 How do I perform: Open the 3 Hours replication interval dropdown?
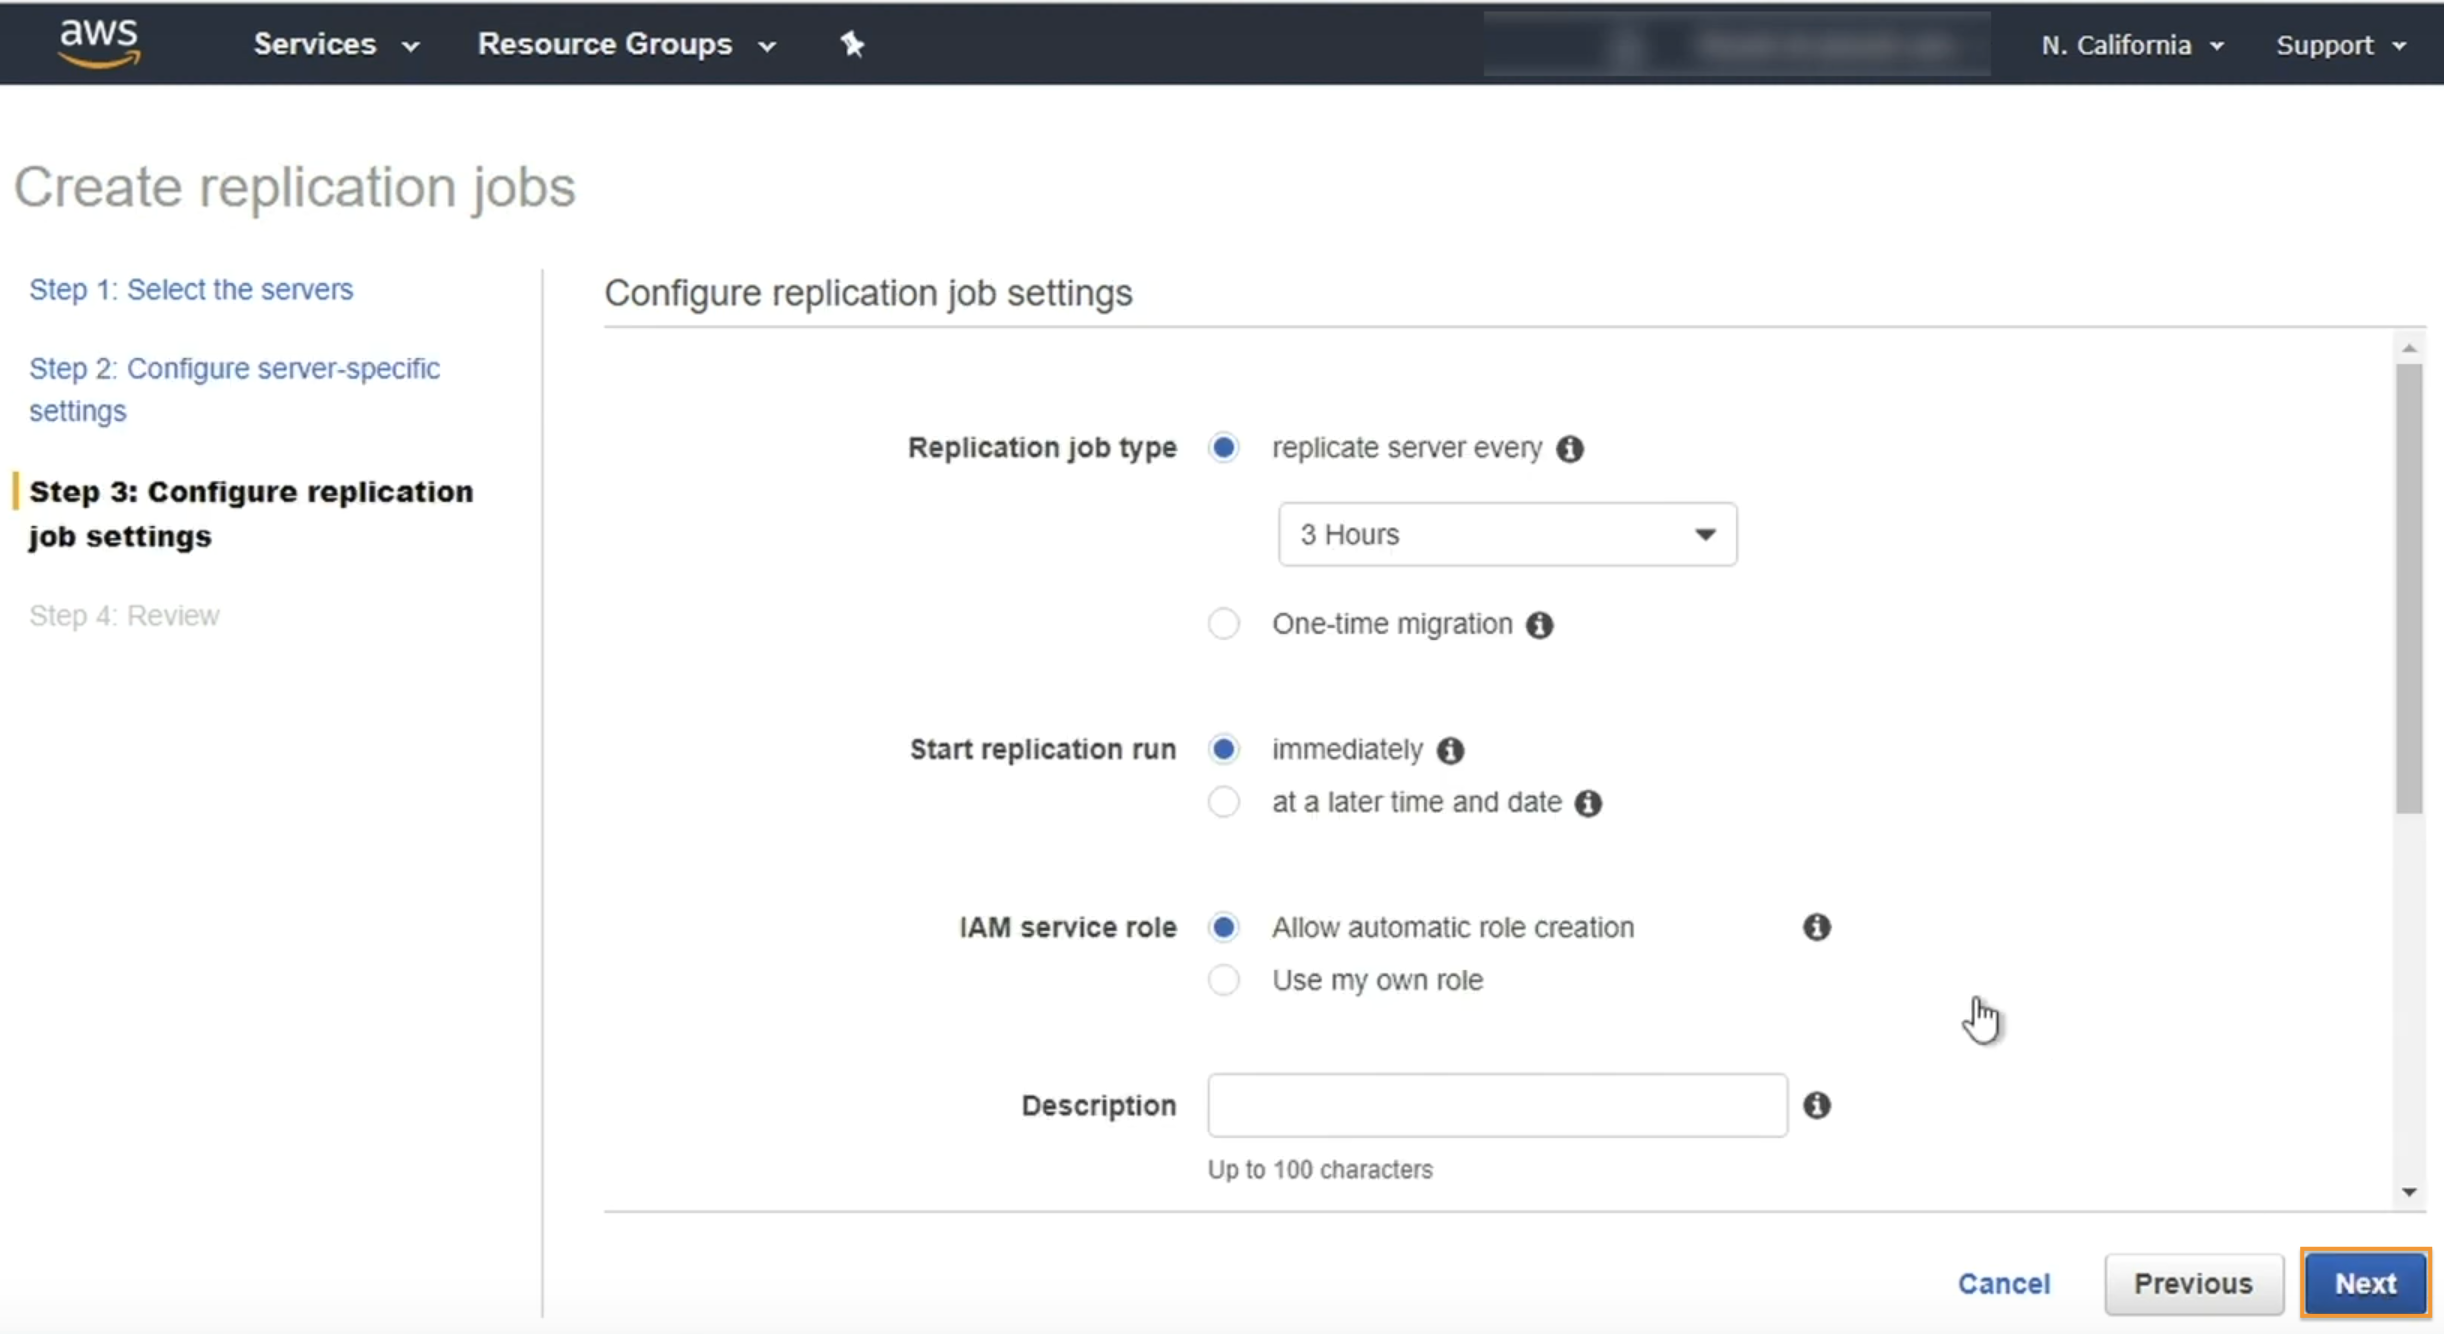click(1506, 534)
